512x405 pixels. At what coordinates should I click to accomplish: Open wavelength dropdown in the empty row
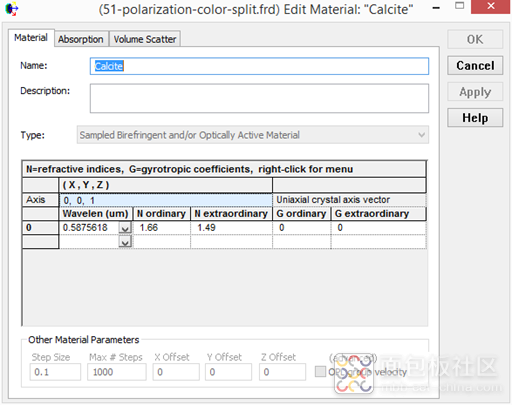coord(125,242)
